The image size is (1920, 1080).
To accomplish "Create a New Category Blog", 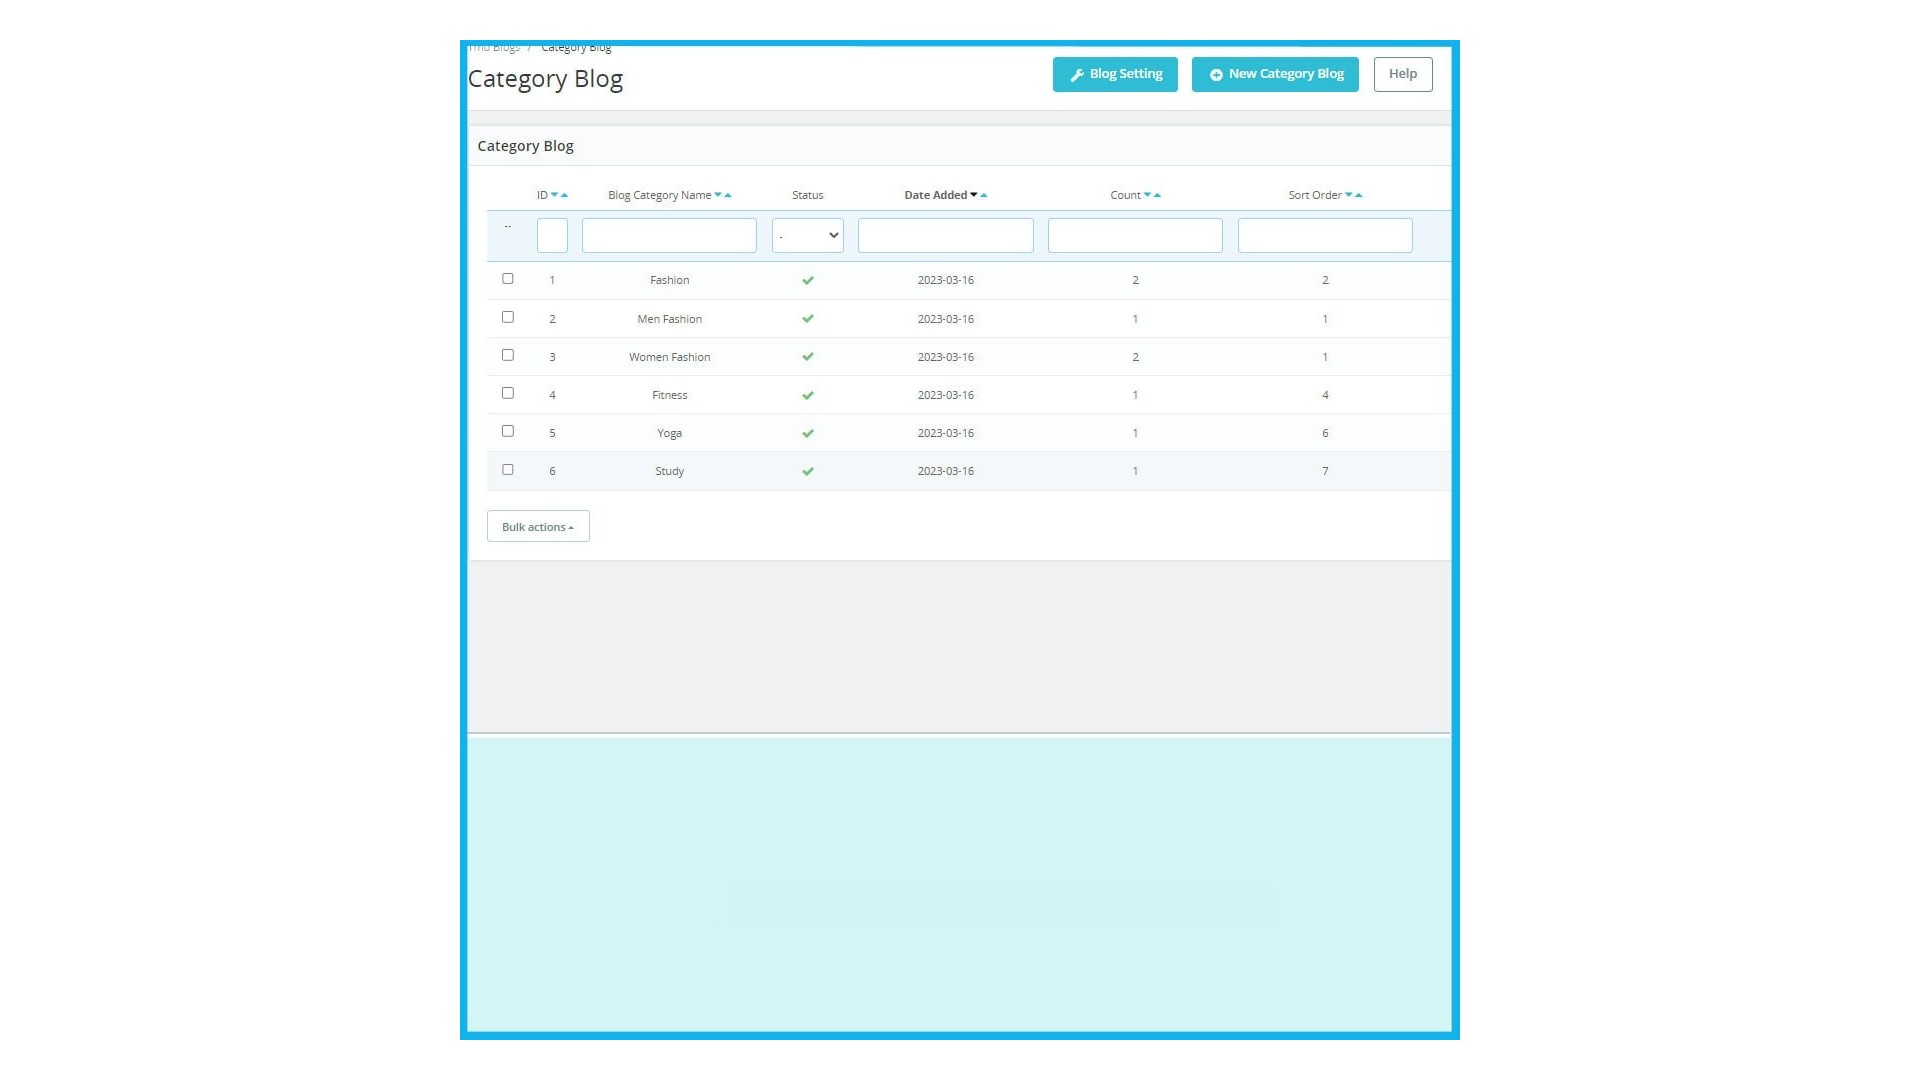I will pyautogui.click(x=1275, y=74).
